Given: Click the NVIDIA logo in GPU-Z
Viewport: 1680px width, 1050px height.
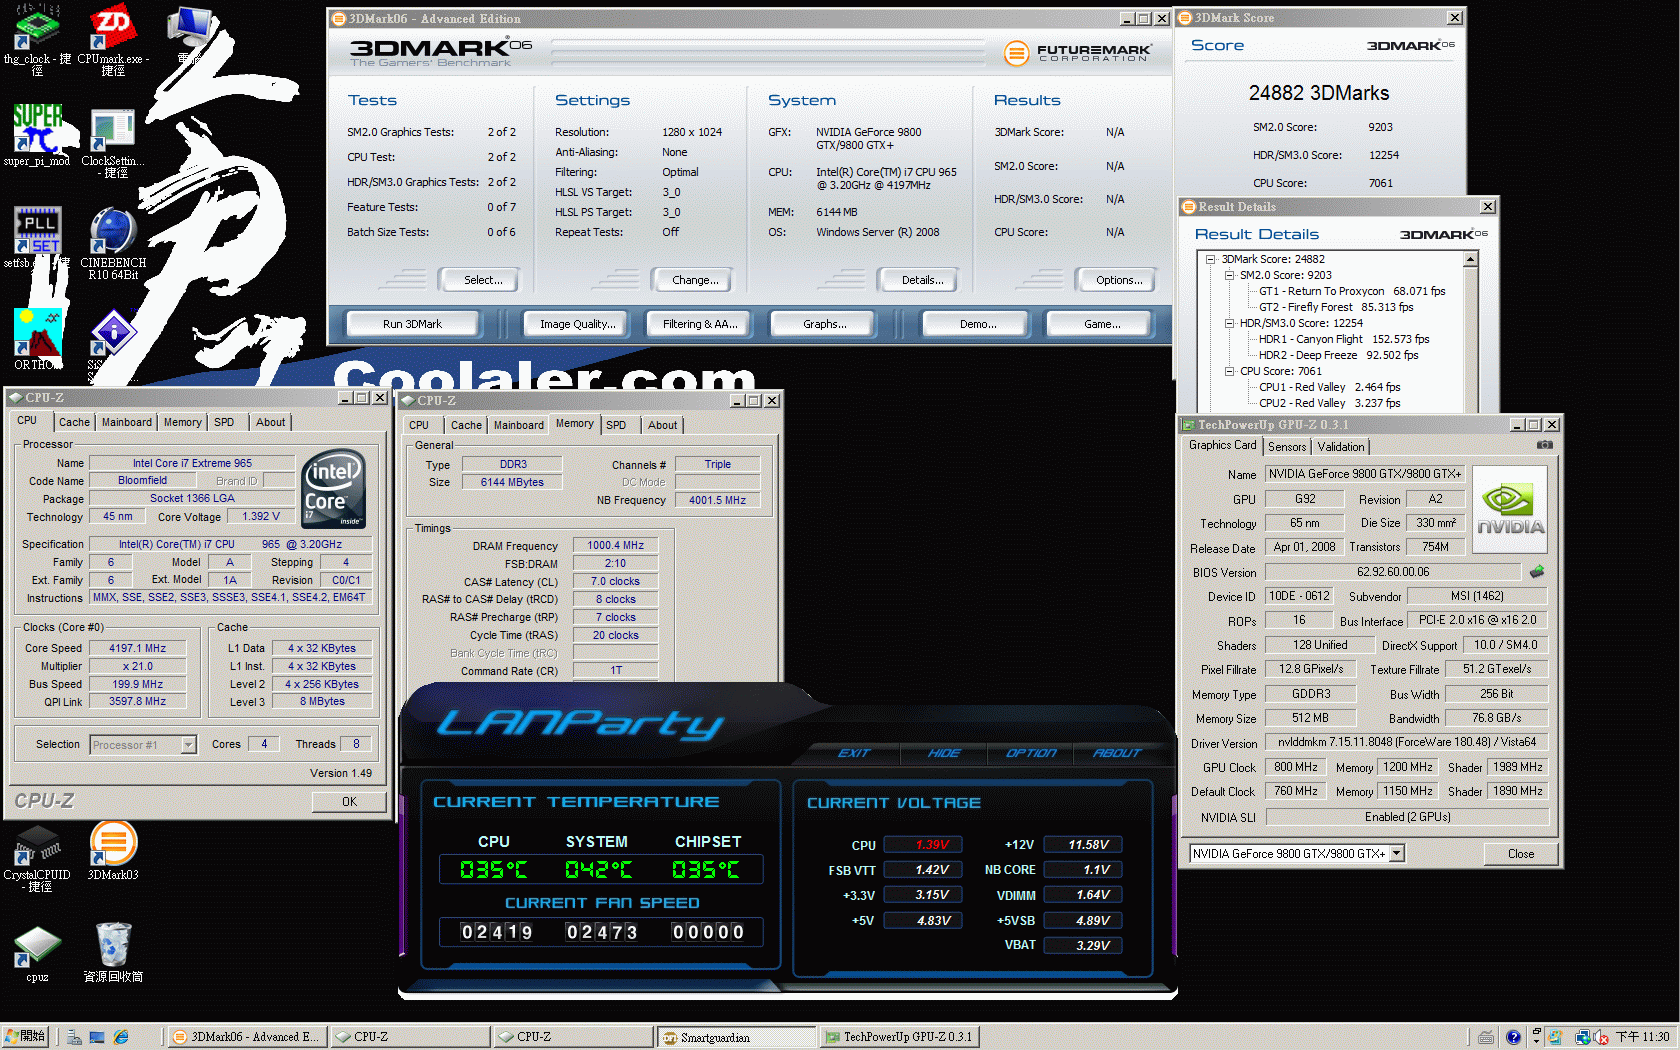Looking at the screenshot, I should point(1510,510).
